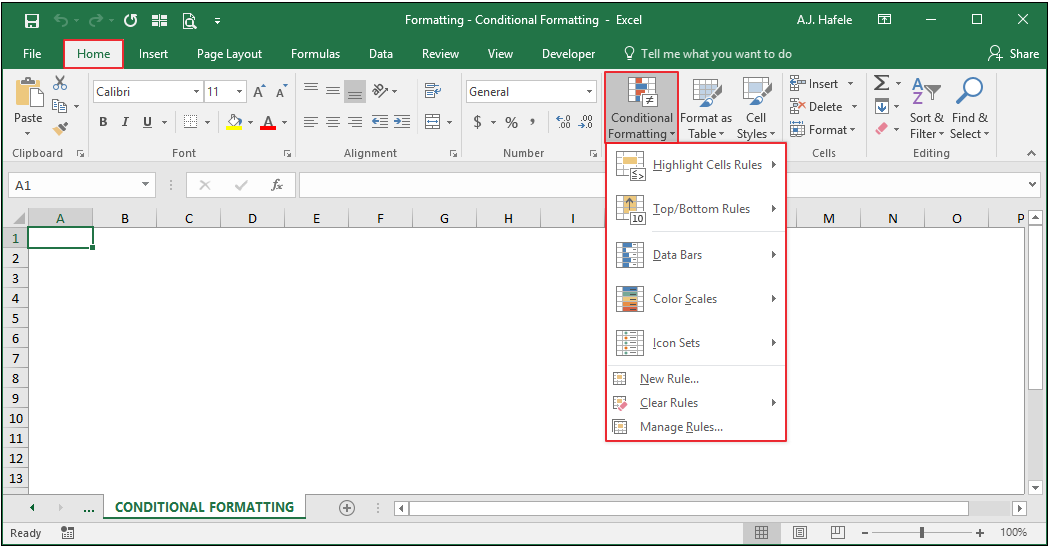Expand the formula bar with the chevron
1049x547 pixels.
(x=1033, y=185)
